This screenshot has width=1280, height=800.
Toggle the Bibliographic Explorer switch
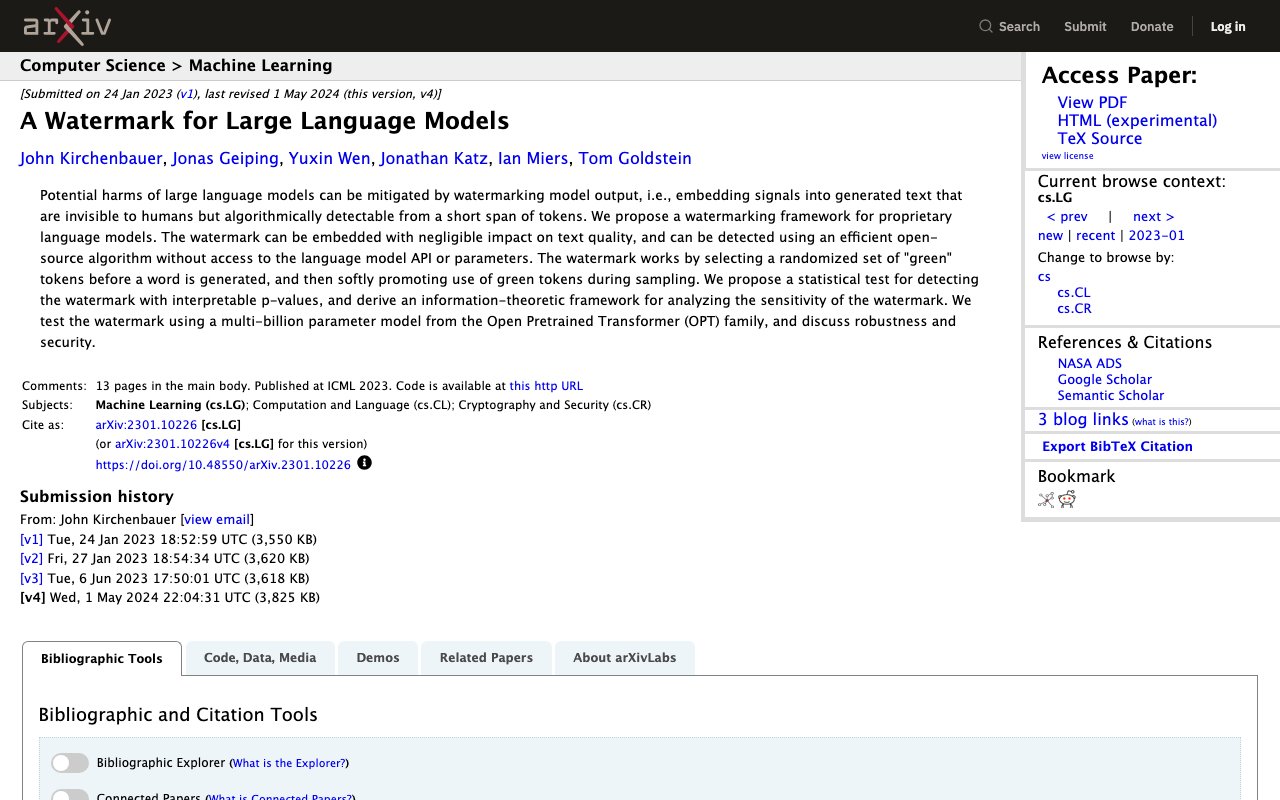point(70,763)
